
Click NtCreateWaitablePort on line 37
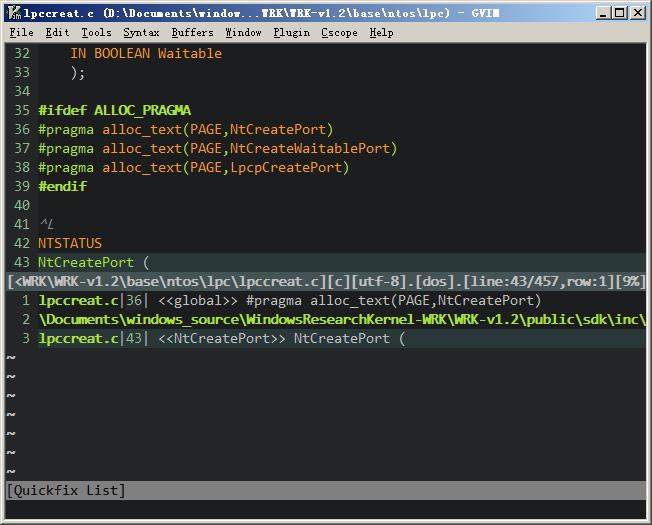[x=310, y=148]
